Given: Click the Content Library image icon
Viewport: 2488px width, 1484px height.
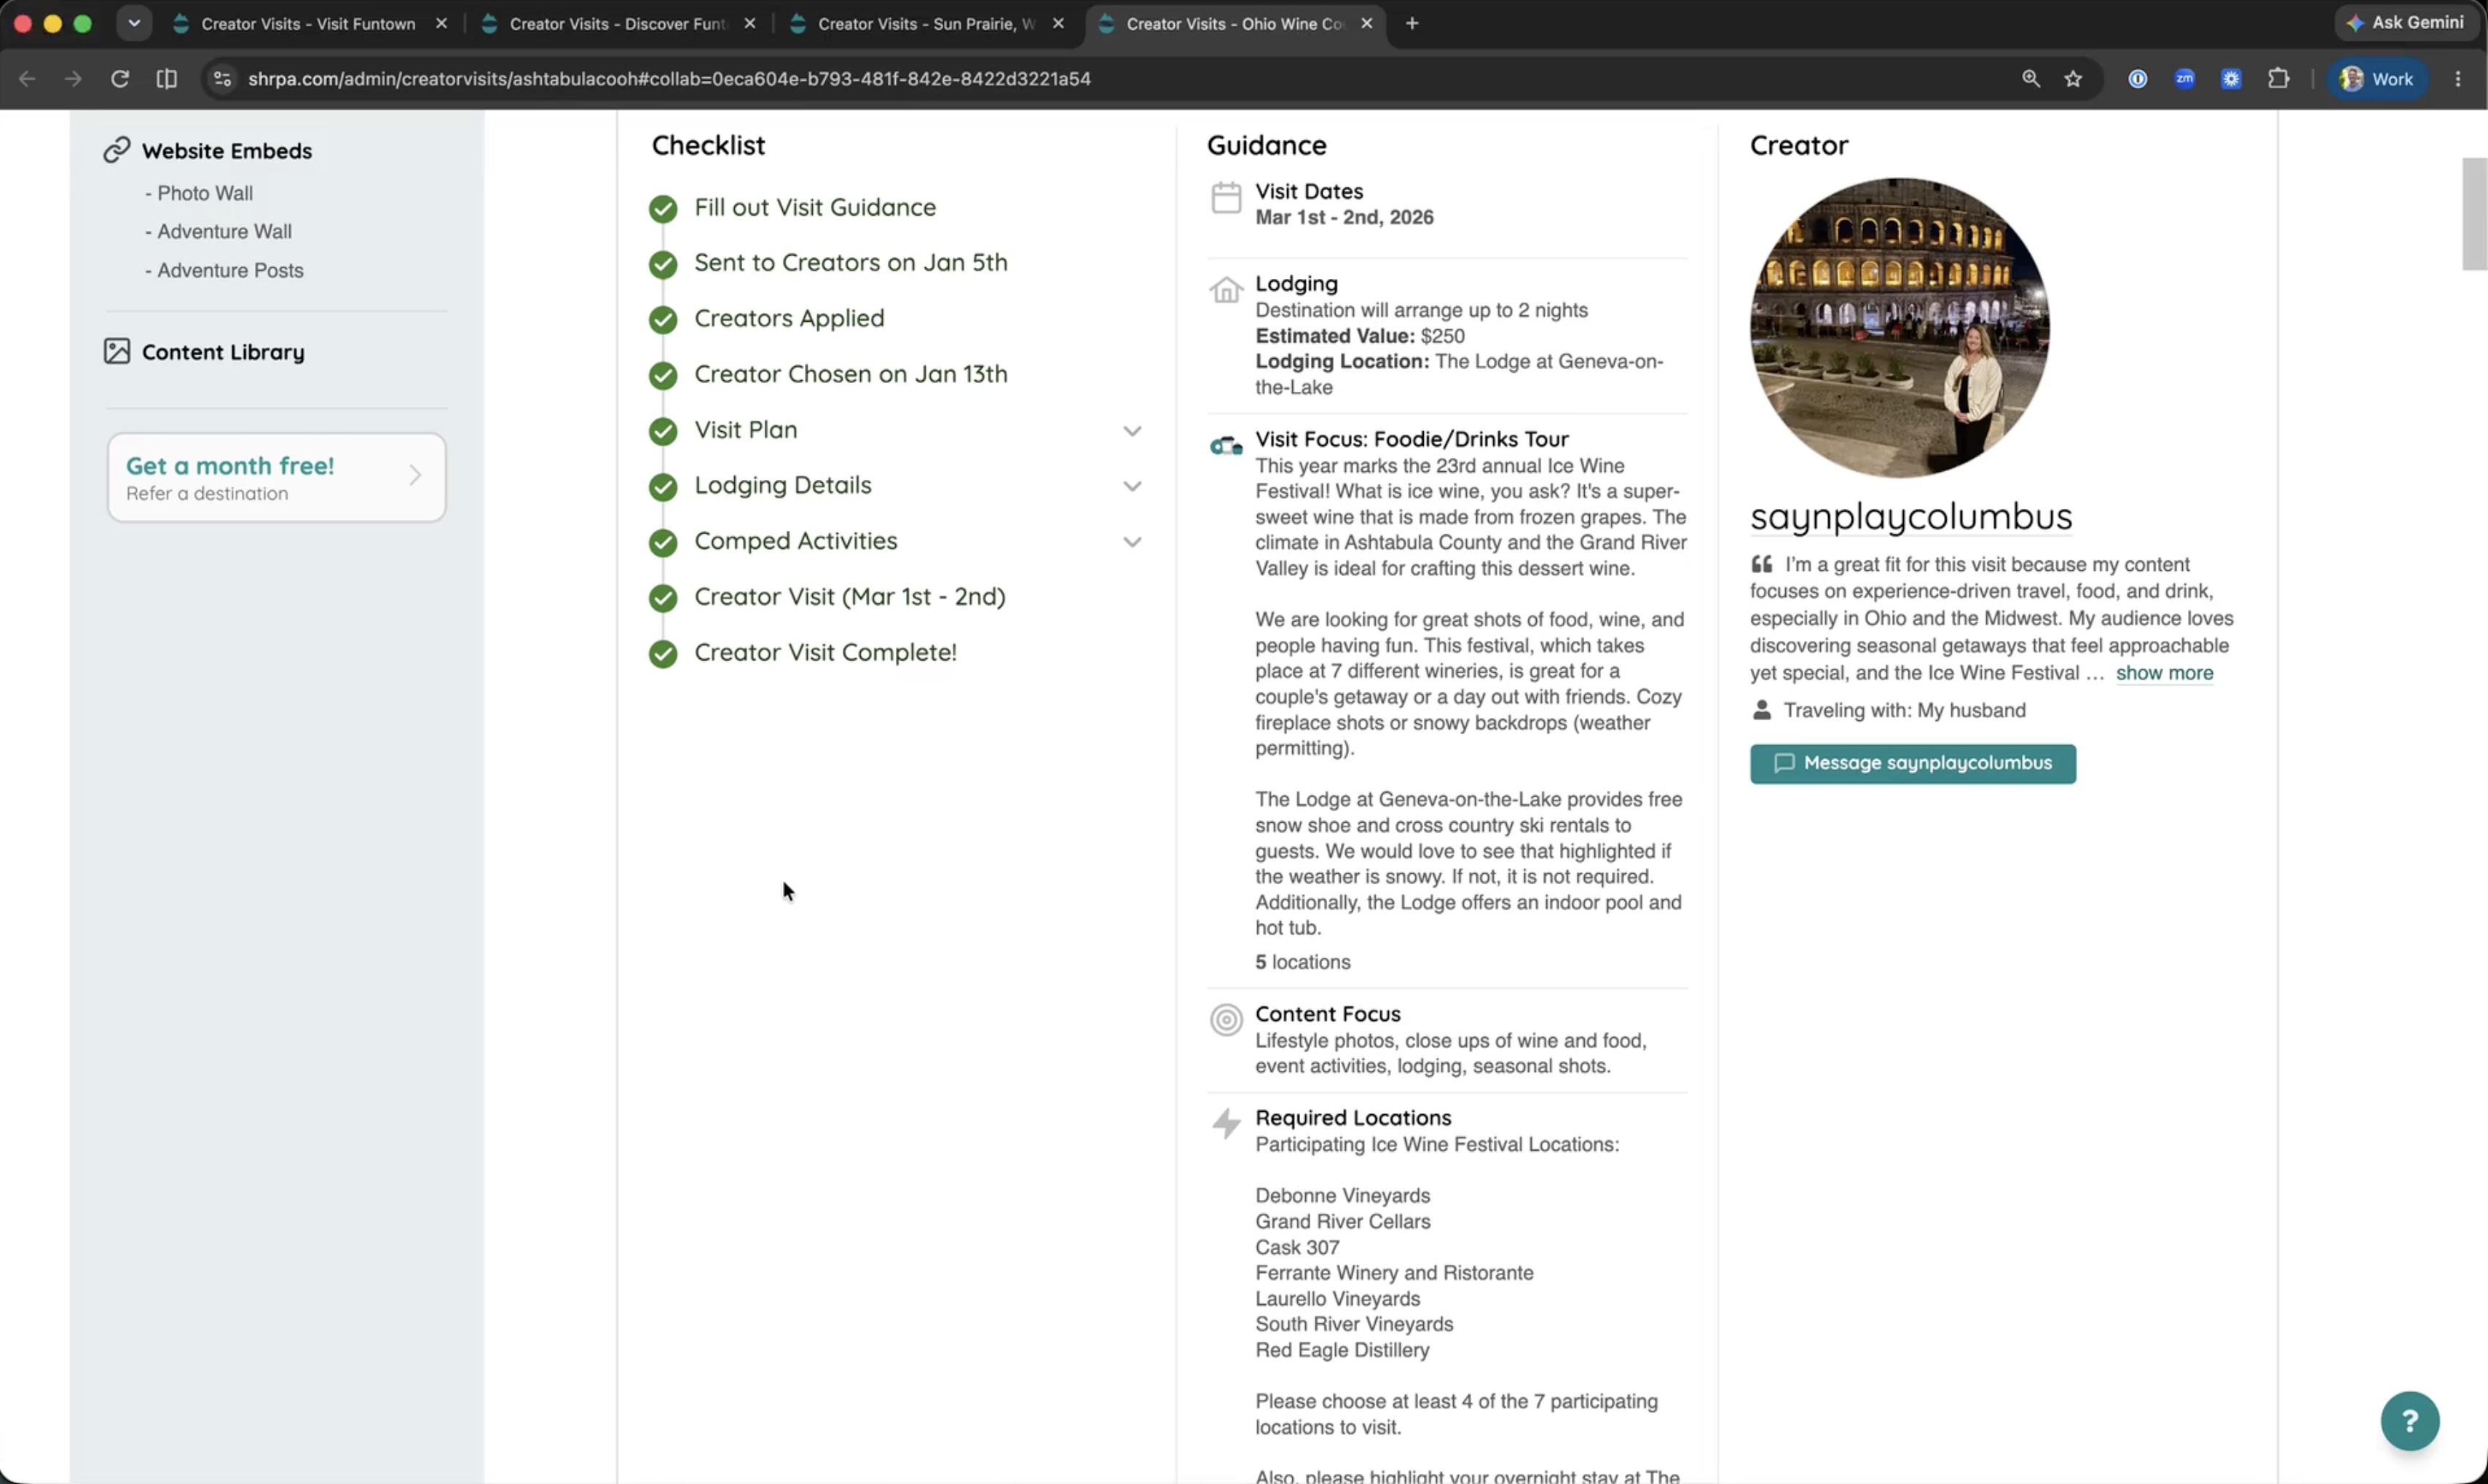Looking at the screenshot, I should click(x=117, y=351).
